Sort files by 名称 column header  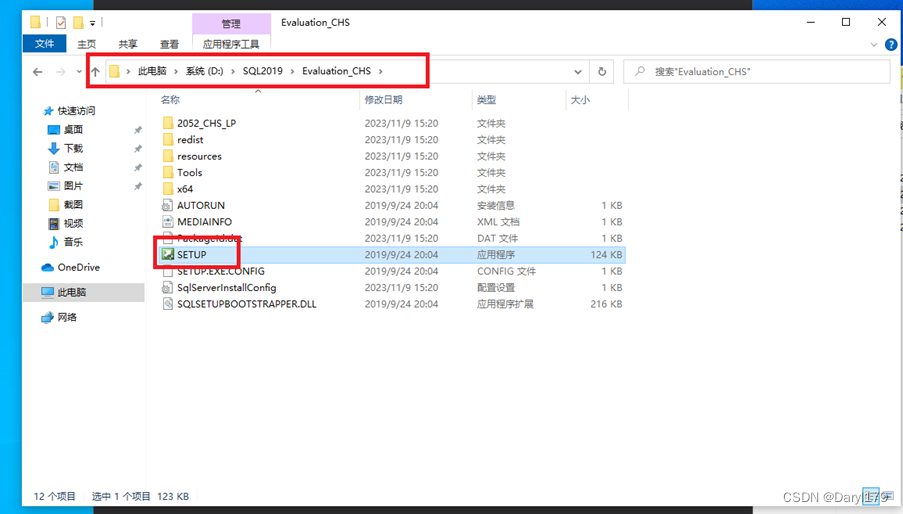(170, 100)
